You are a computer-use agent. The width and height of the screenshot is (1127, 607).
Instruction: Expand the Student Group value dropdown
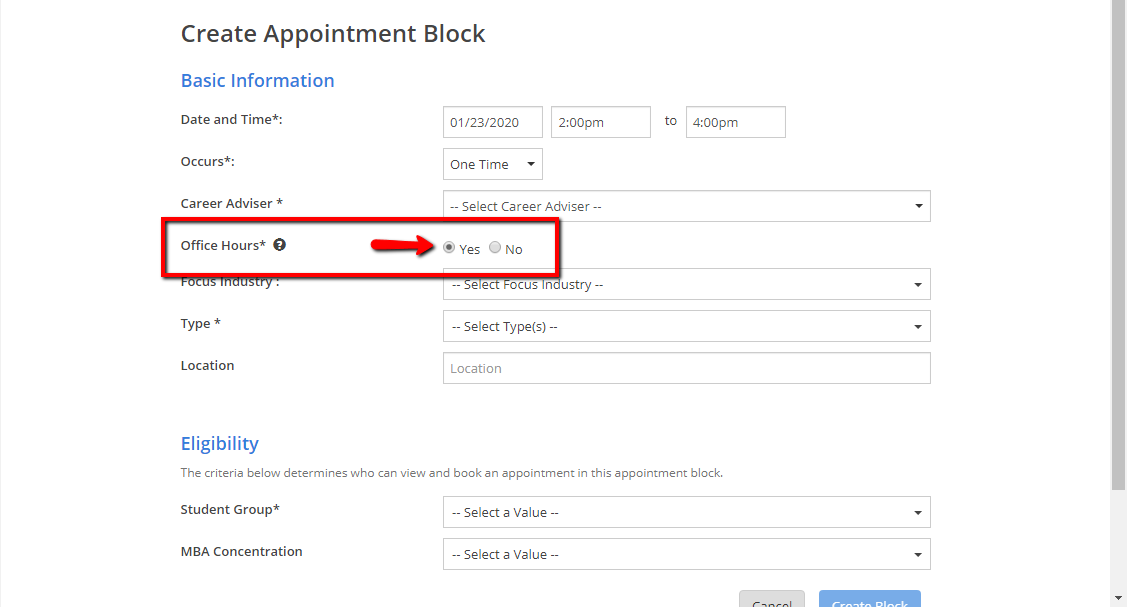(686, 512)
